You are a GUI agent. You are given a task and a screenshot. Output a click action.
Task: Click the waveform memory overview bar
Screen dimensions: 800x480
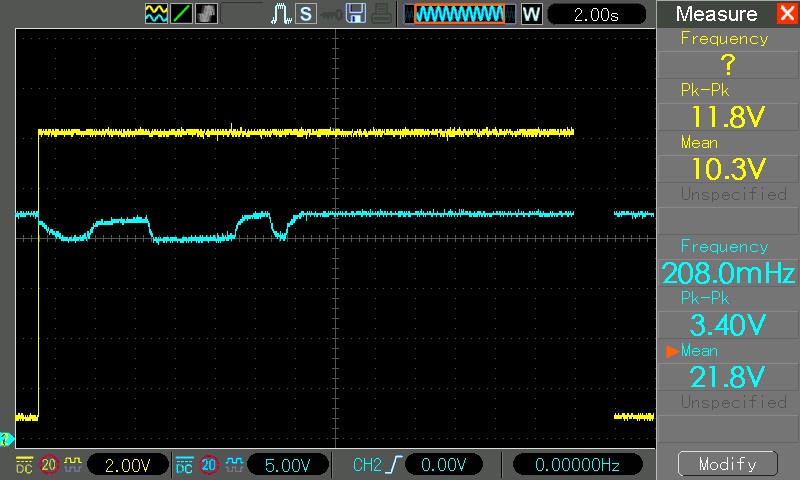point(460,14)
